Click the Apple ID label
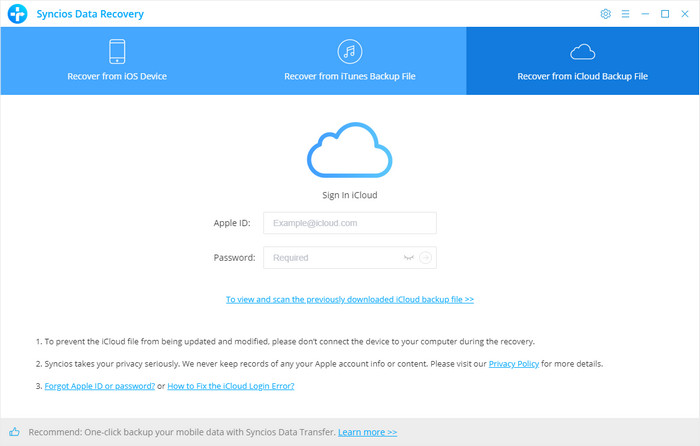The image size is (700, 446). (x=232, y=223)
